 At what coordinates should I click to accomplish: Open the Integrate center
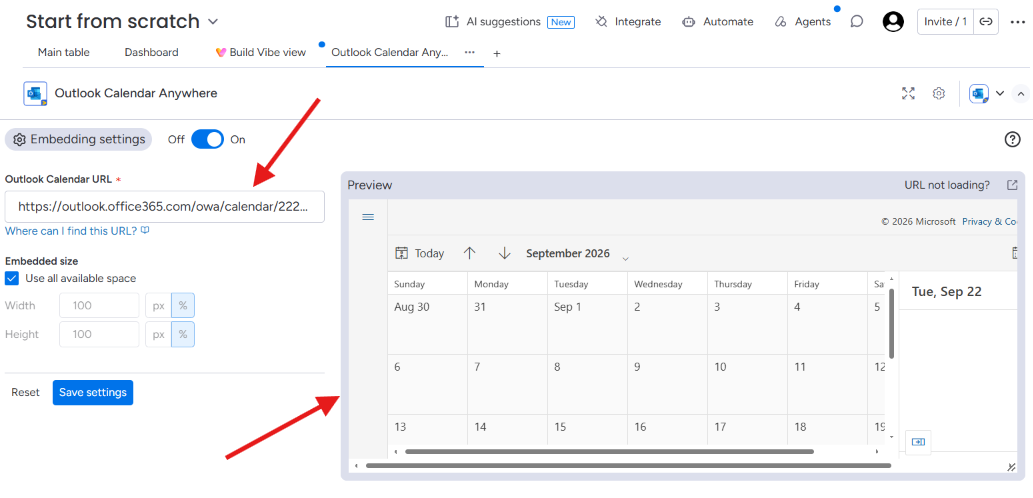[x=628, y=22]
